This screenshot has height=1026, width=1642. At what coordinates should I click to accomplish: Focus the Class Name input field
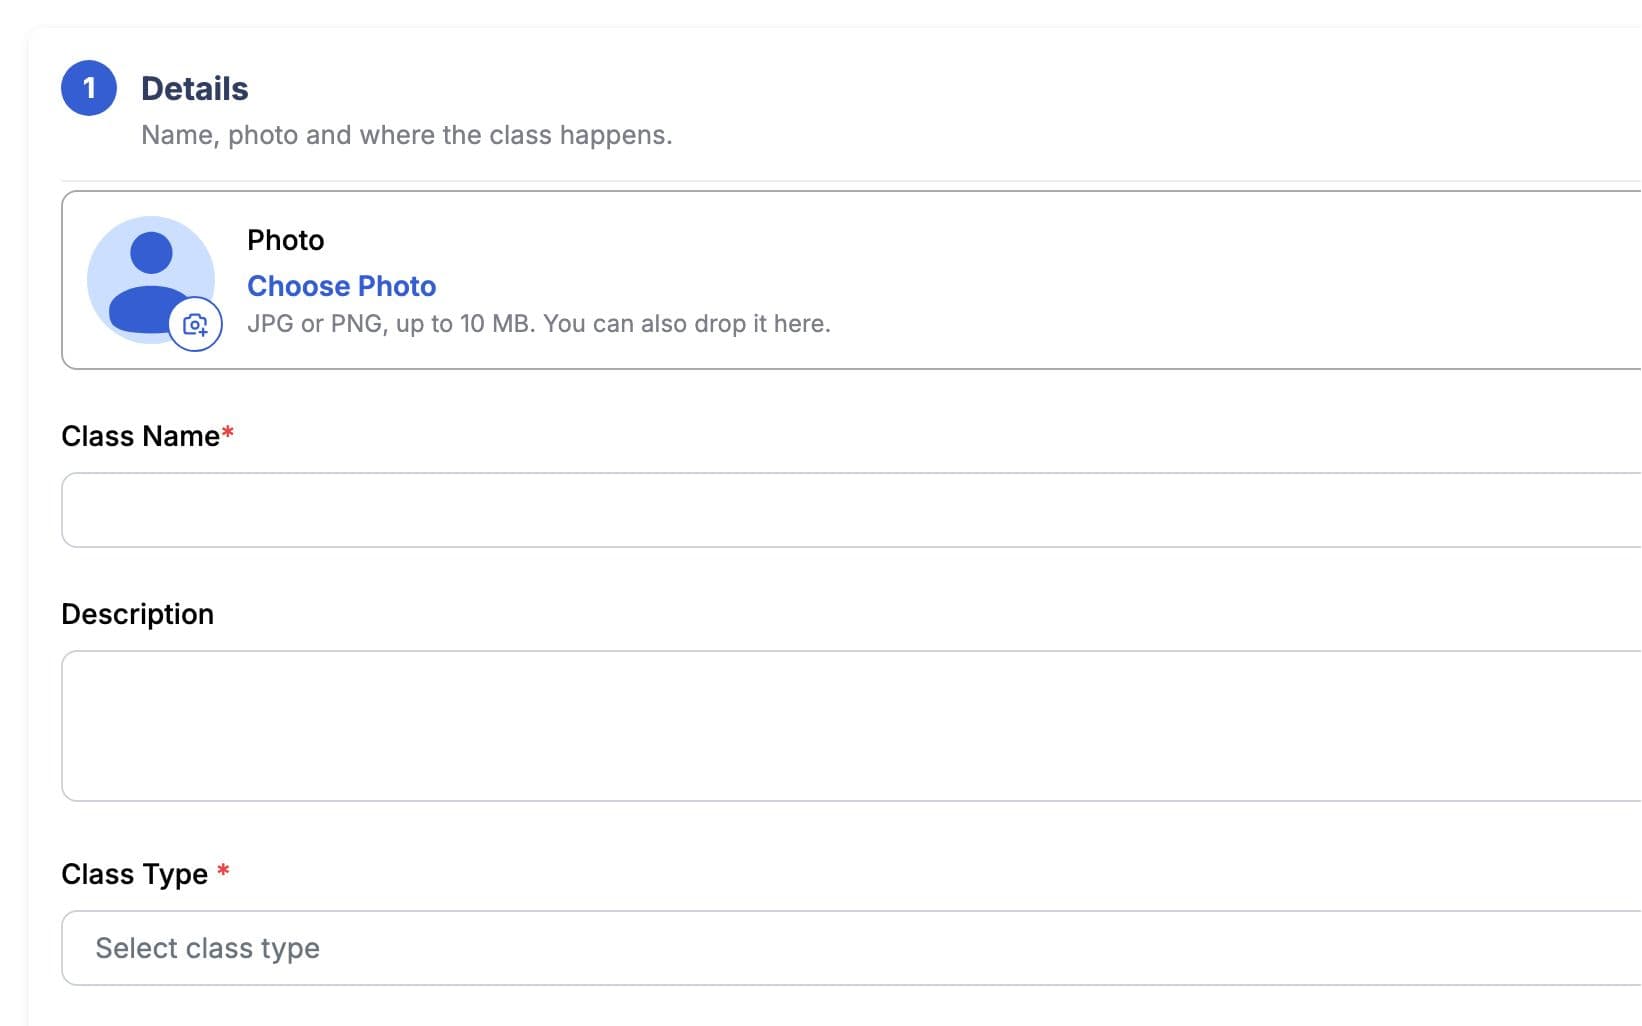851,510
